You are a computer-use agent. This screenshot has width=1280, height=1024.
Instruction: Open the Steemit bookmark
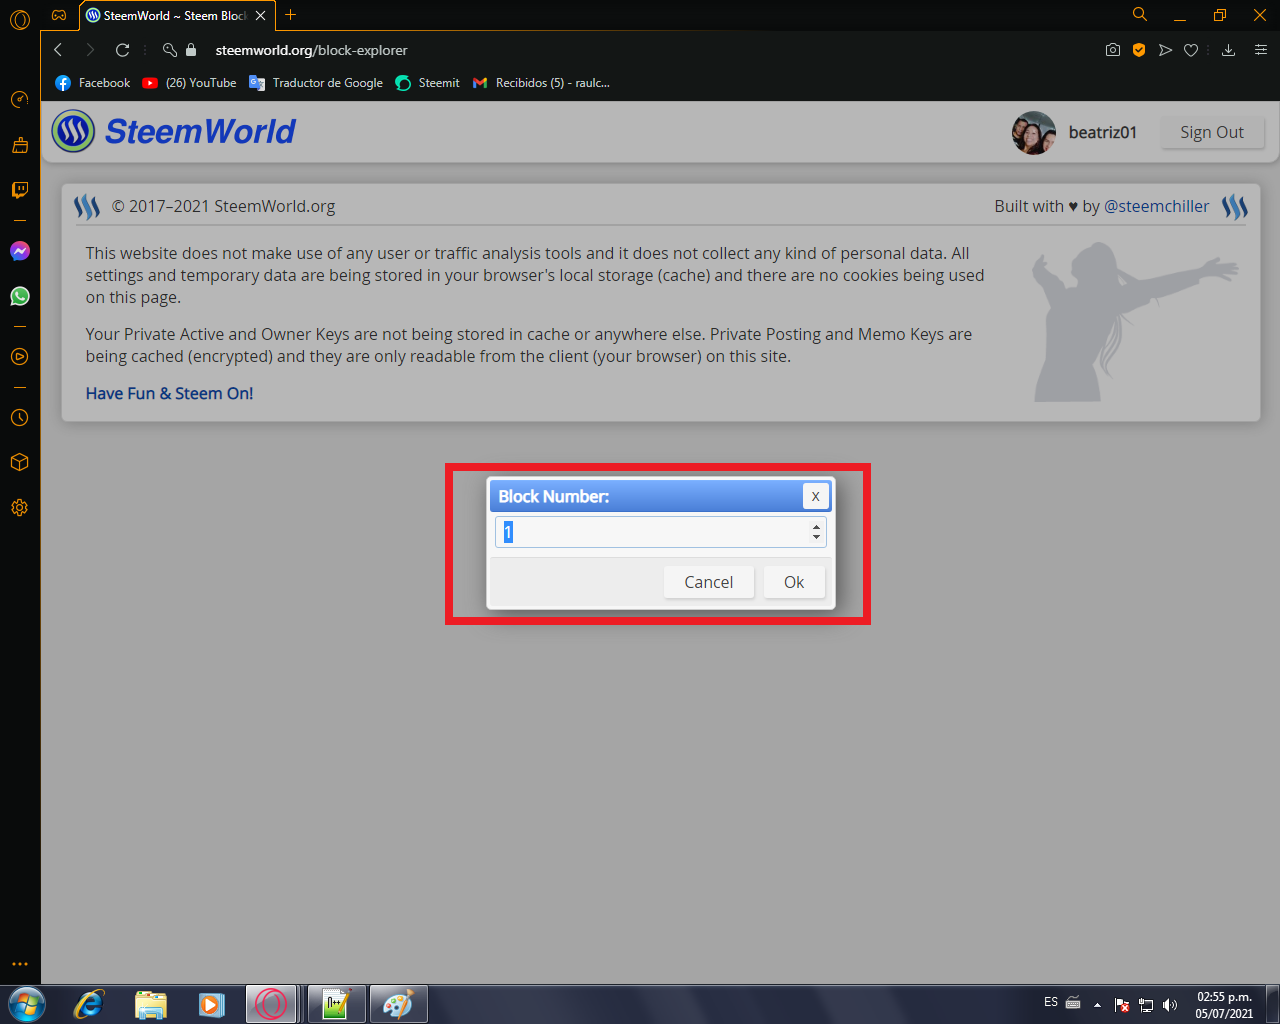click(428, 83)
